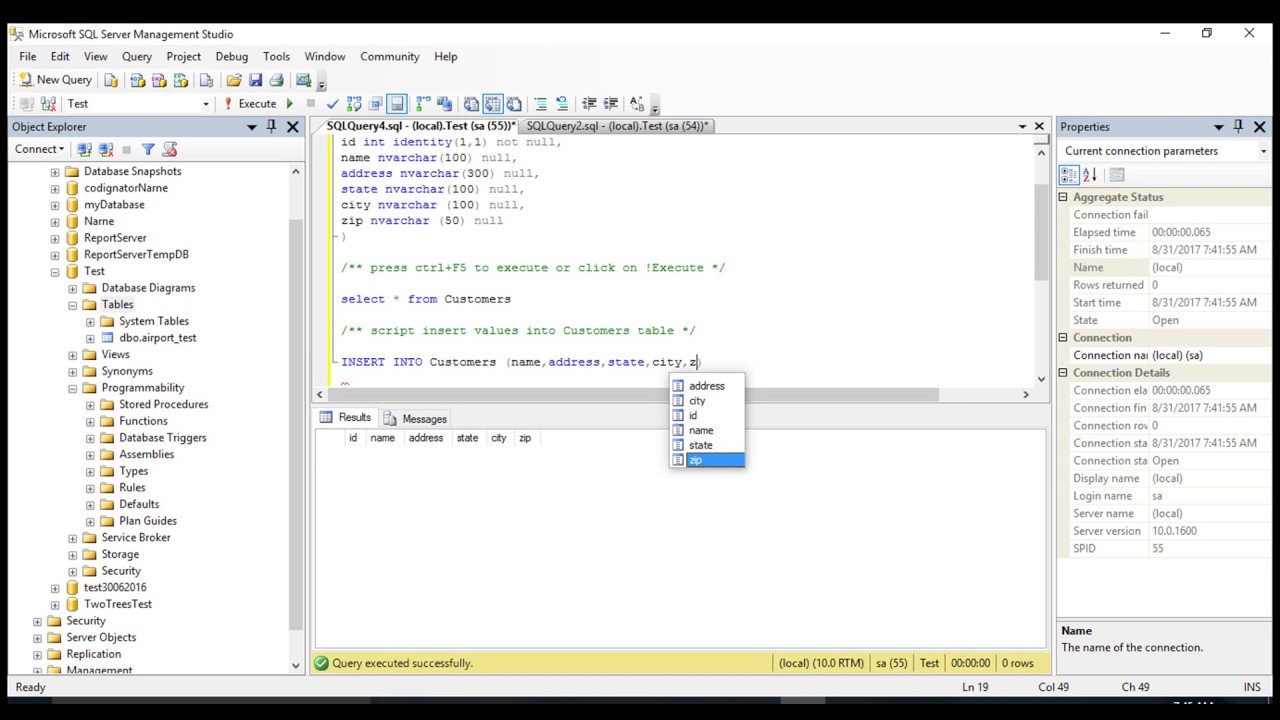The height and width of the screenshot is (720, 1280).
Task: Select address in the autocomplete list
Action: pyautogui.click(x=707, y=386)
